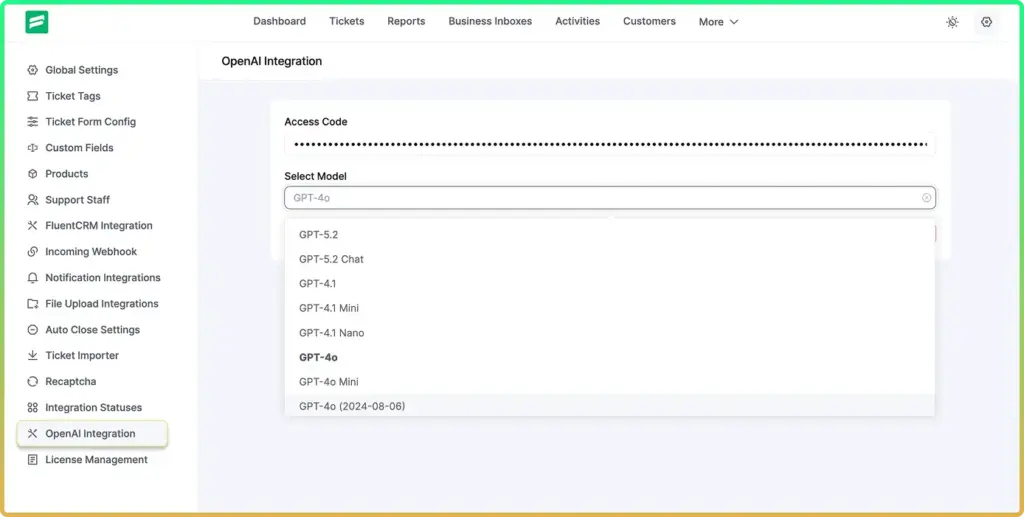Click the License Management document icon

click(x=32, y=460)
